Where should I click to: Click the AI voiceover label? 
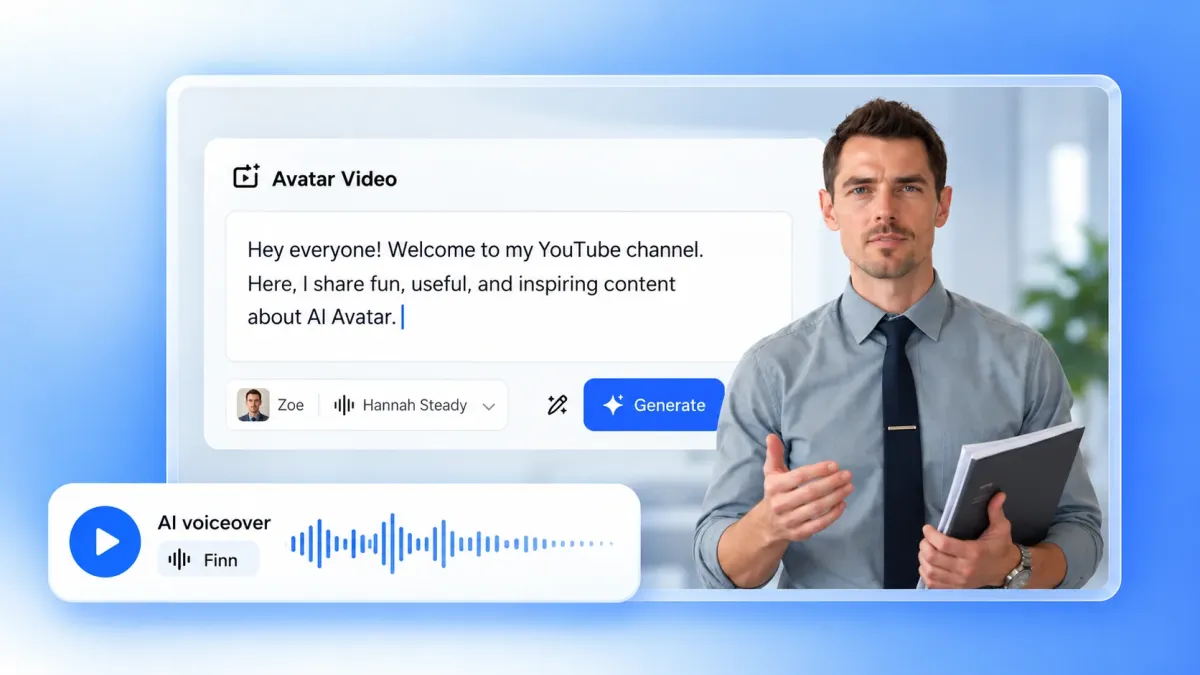click(x=214, y=523)
